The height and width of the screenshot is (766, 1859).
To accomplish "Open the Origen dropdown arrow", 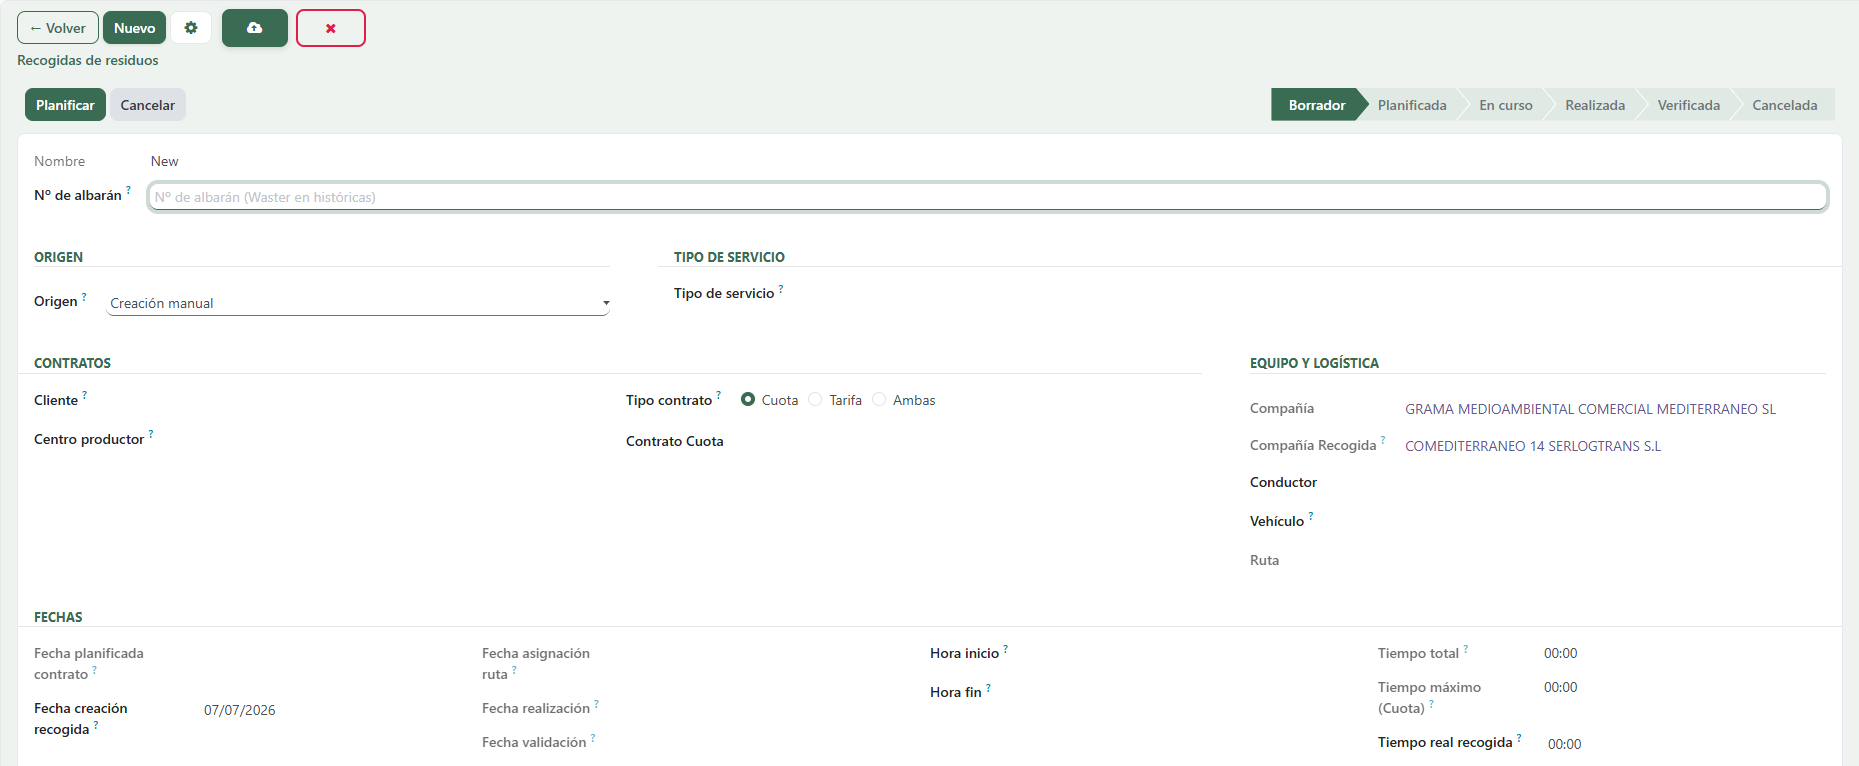I will coord(606,303).
